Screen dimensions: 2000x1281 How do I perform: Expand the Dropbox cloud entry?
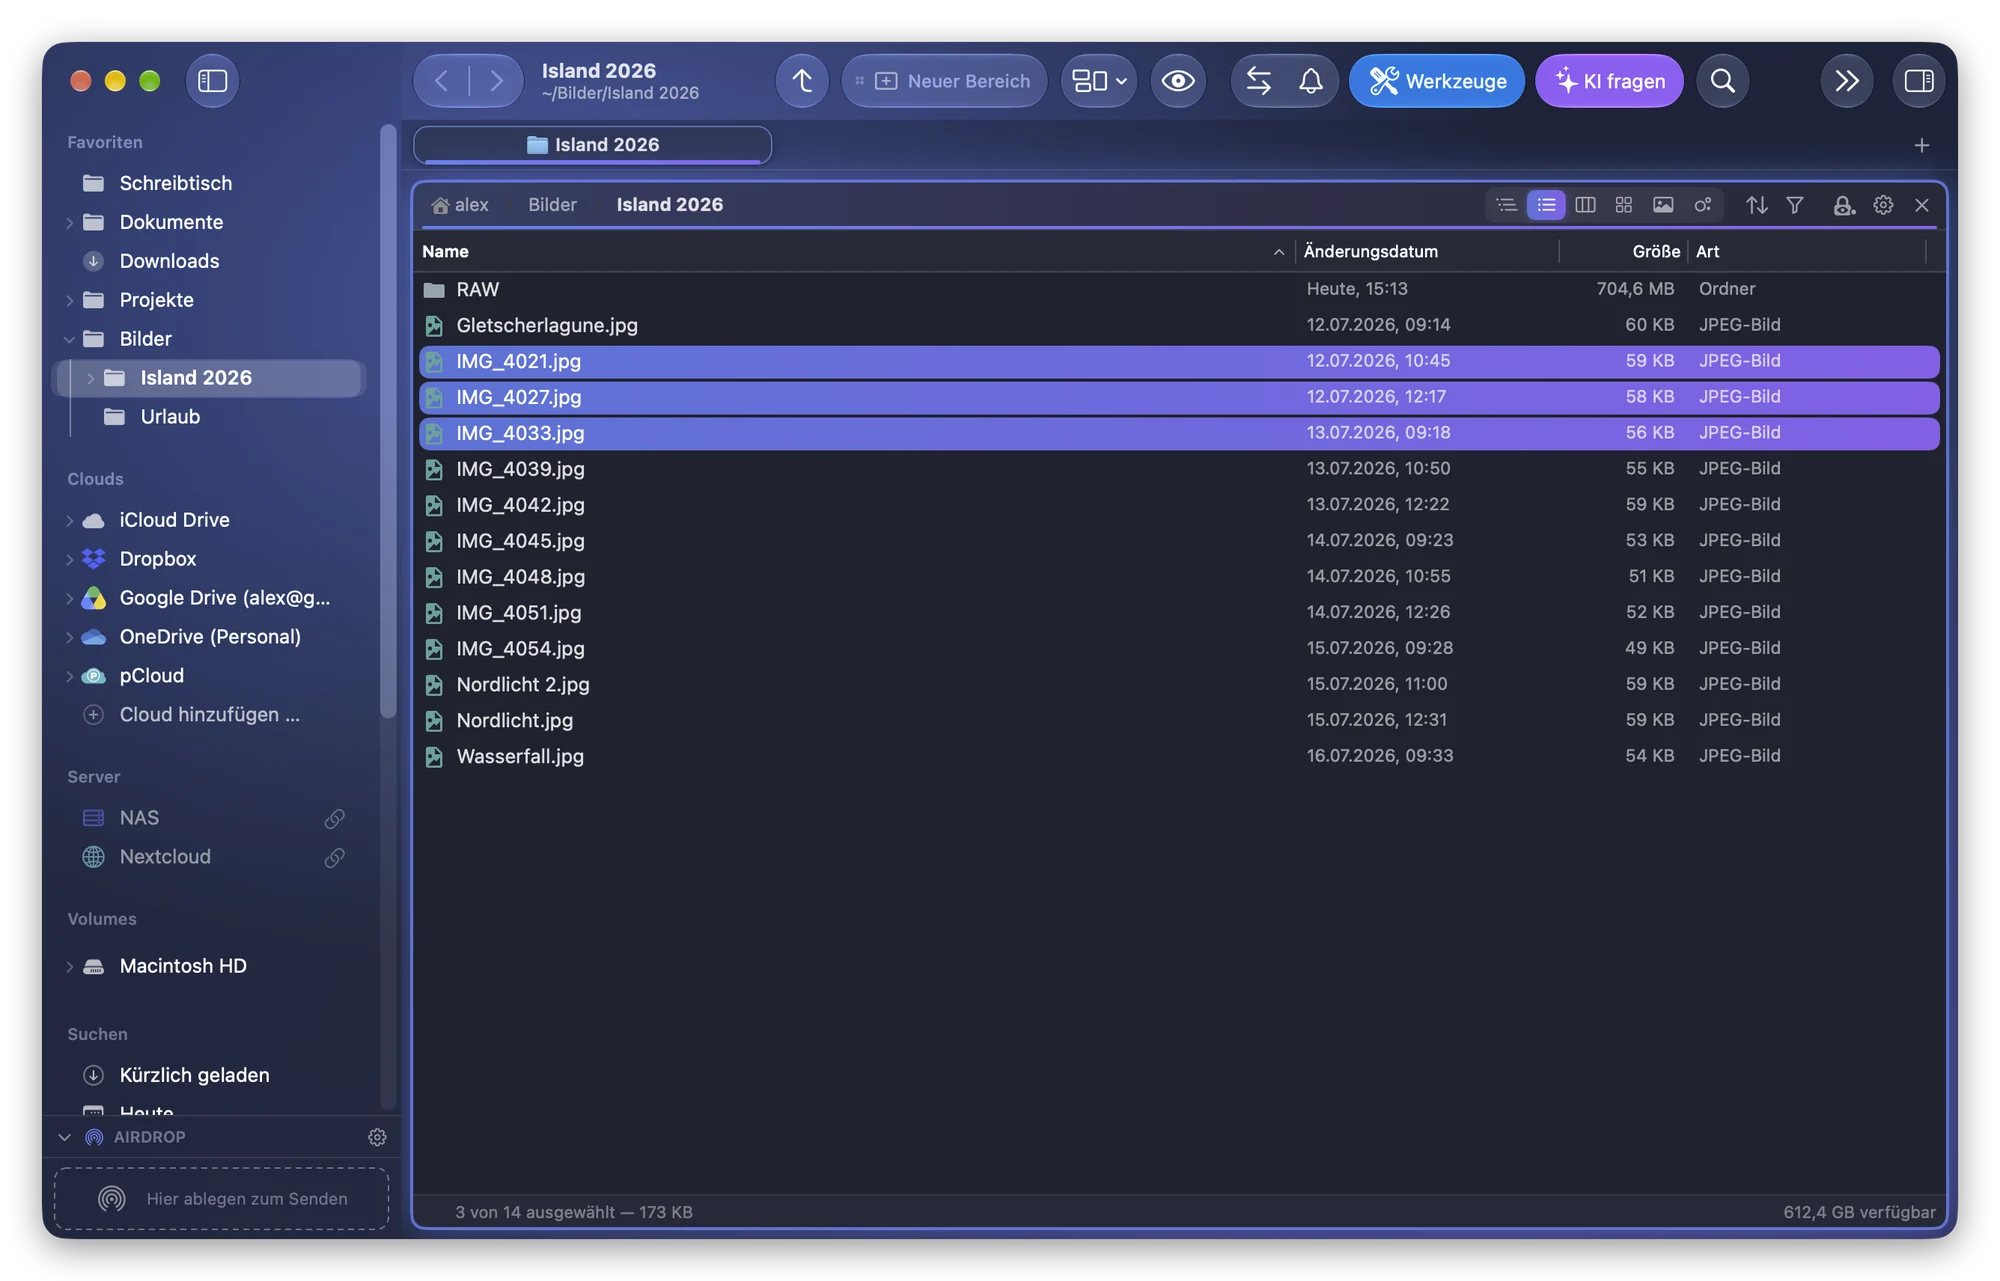pos(70,560)
